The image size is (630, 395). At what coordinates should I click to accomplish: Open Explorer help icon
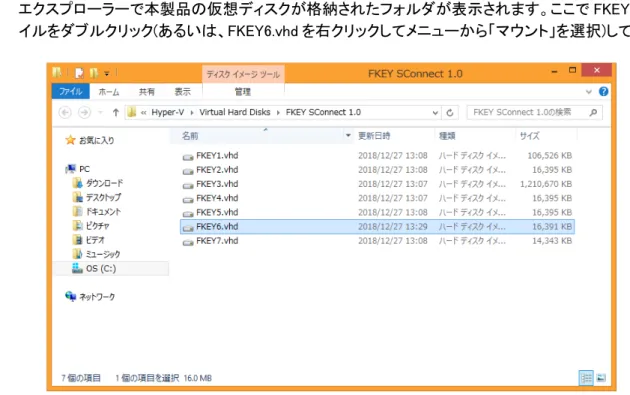[x=603, y=92]
